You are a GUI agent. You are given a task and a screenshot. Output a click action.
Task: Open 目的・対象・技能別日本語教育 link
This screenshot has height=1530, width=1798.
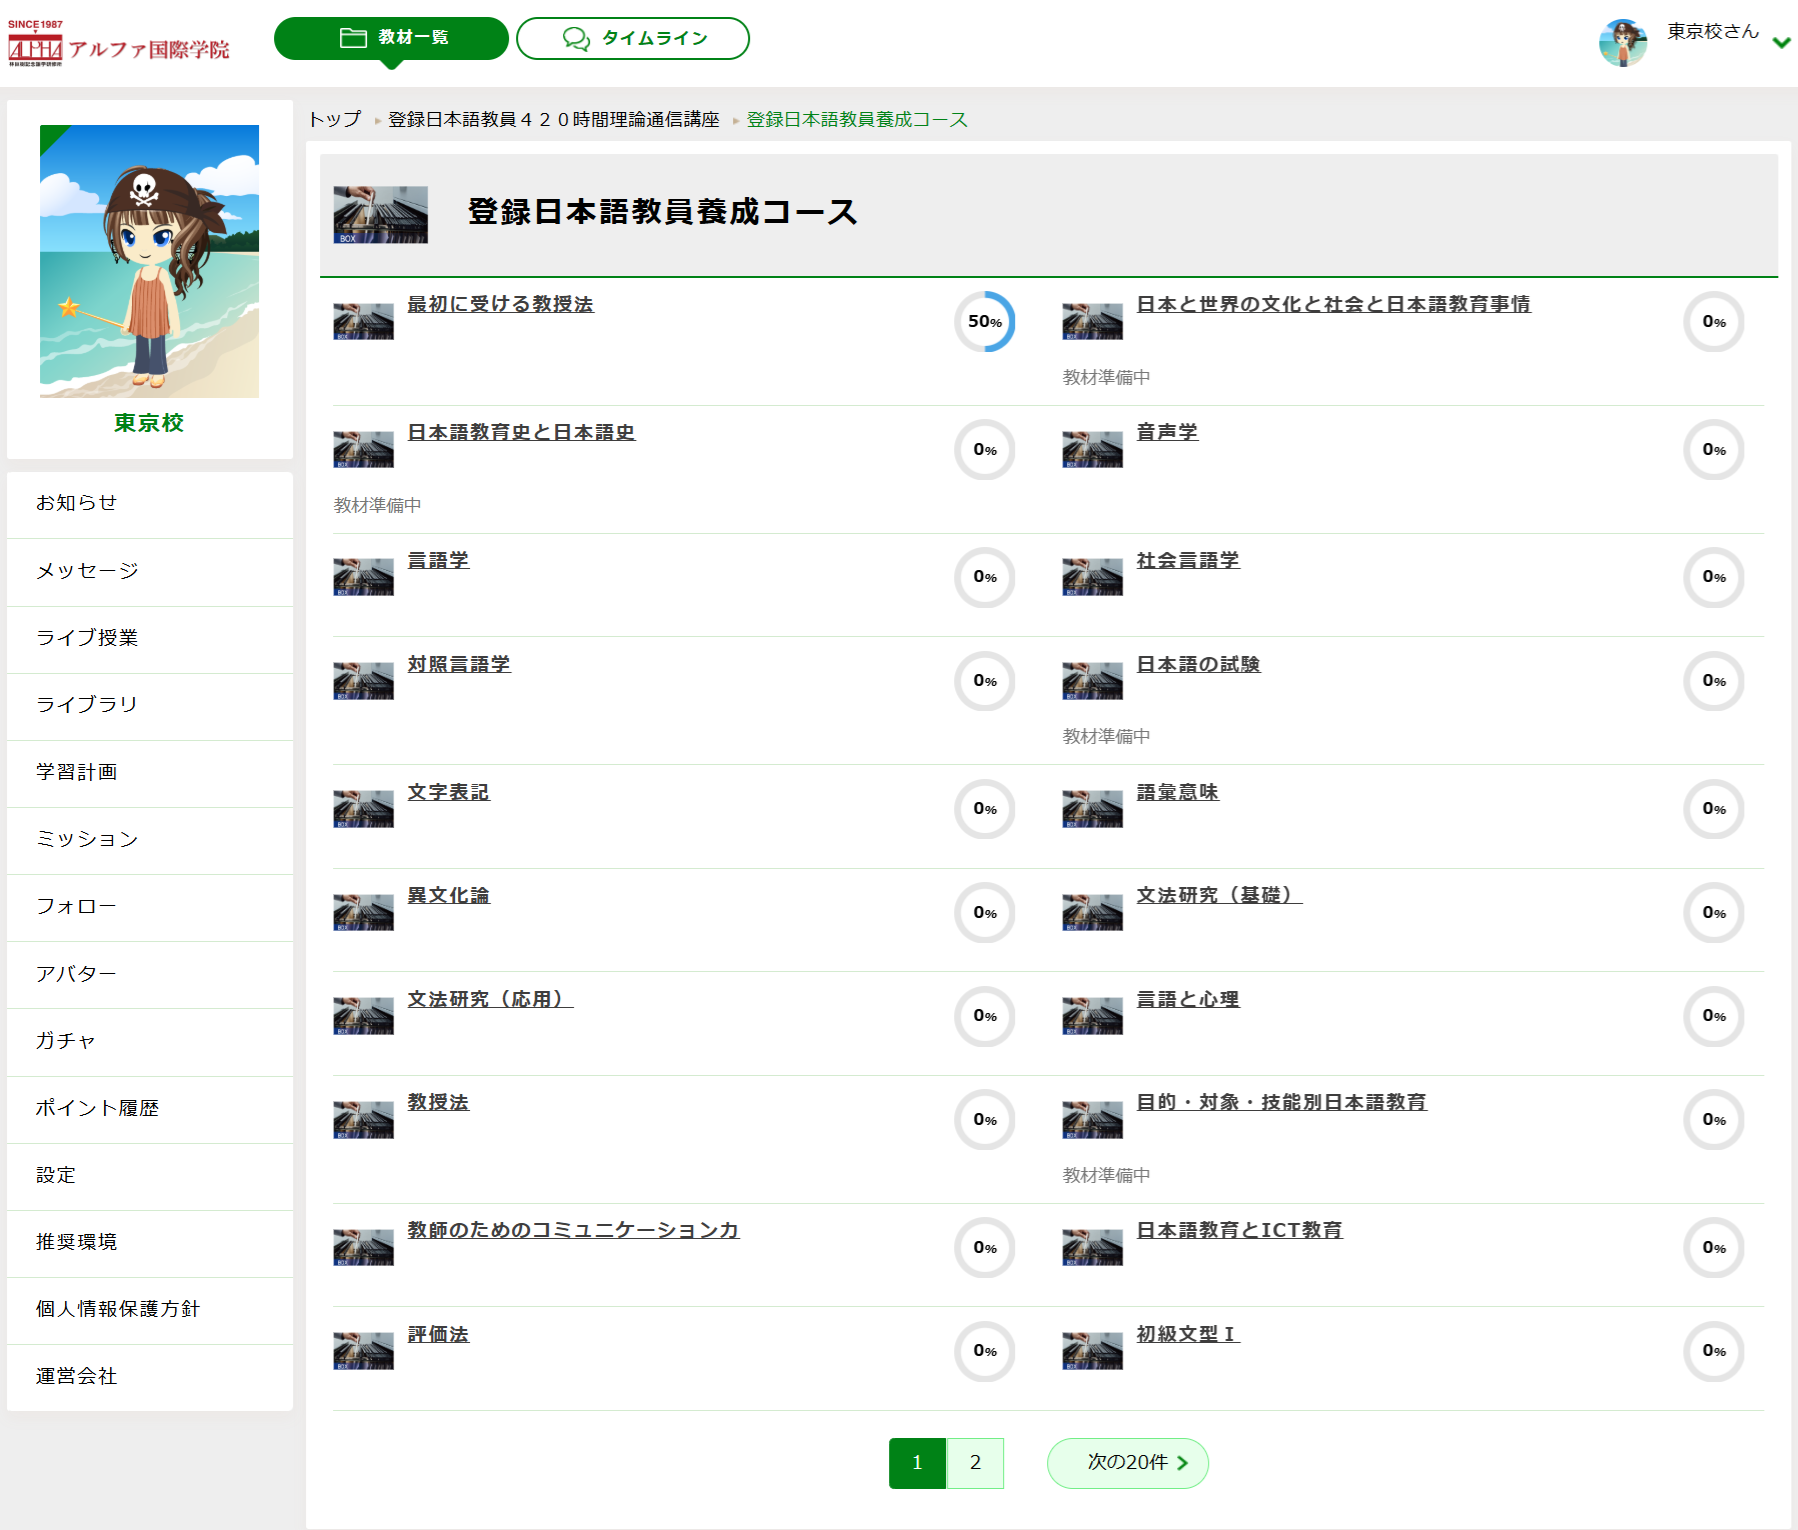click(1281, 1102)
